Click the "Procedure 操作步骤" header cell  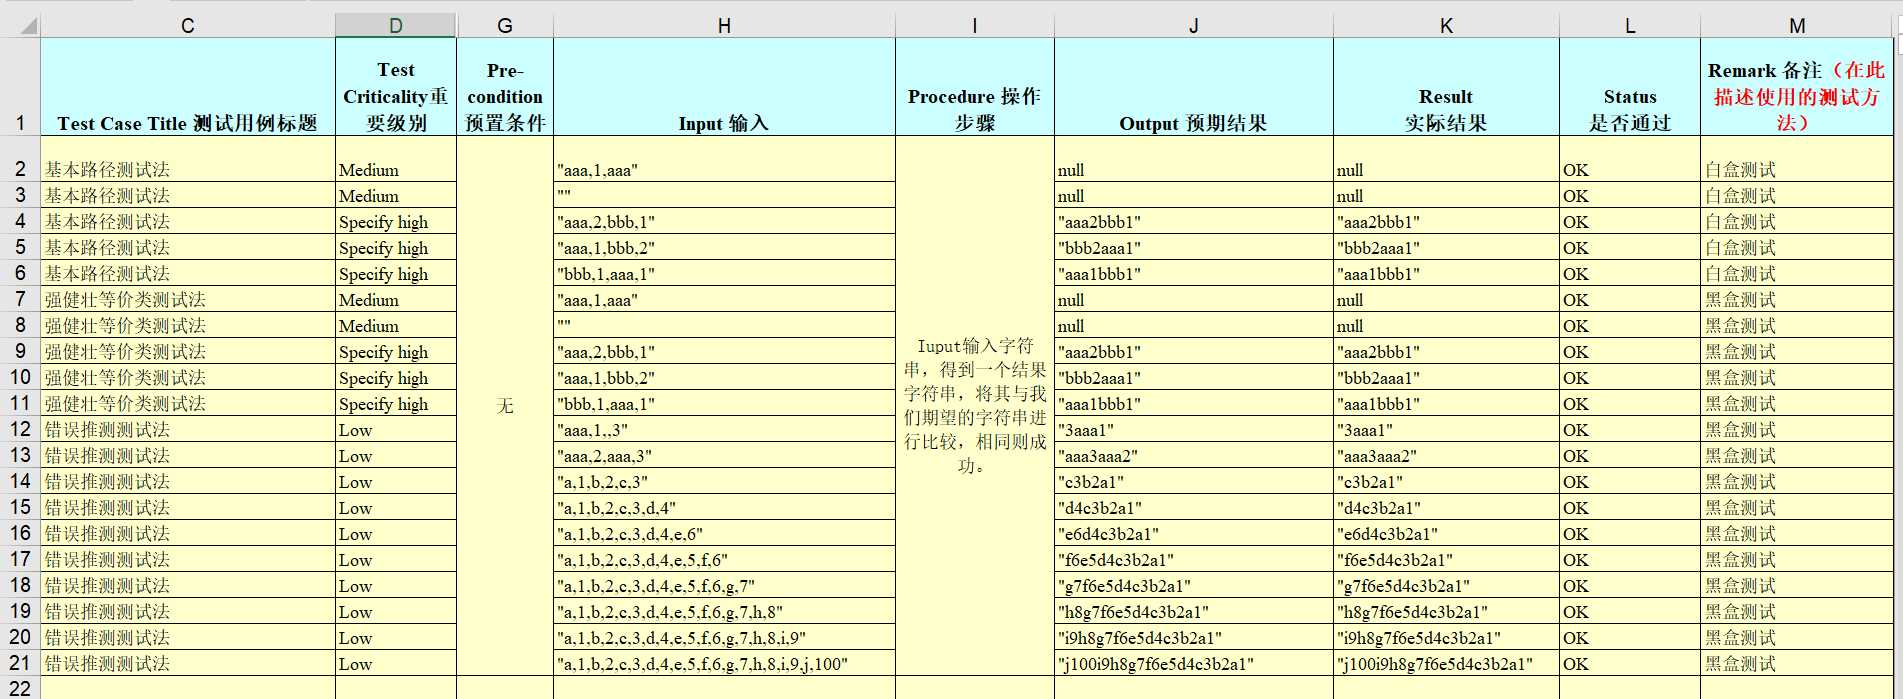tap(975, 87)
